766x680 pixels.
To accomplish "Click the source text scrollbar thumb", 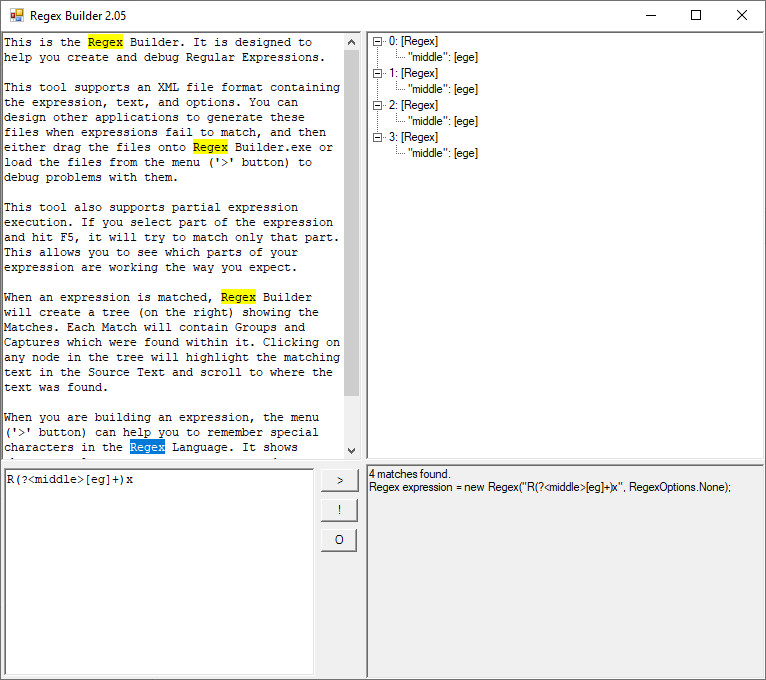I will 351,222.
